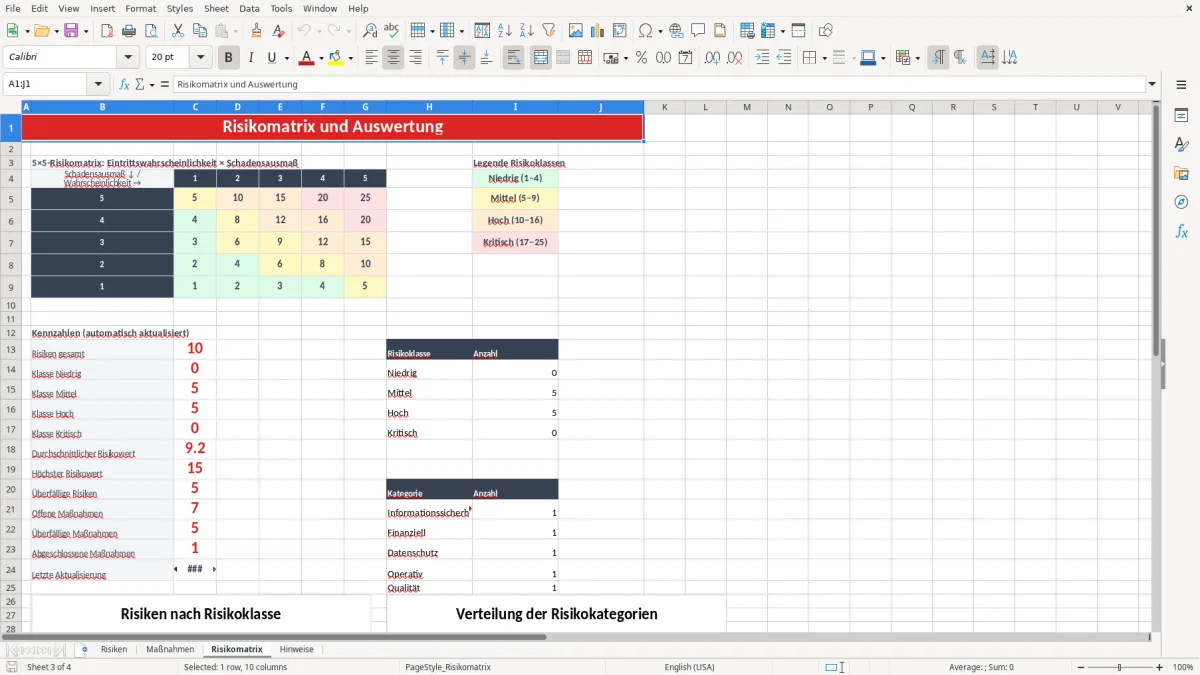Expand the formula bar input line

tap(1152, 84)
